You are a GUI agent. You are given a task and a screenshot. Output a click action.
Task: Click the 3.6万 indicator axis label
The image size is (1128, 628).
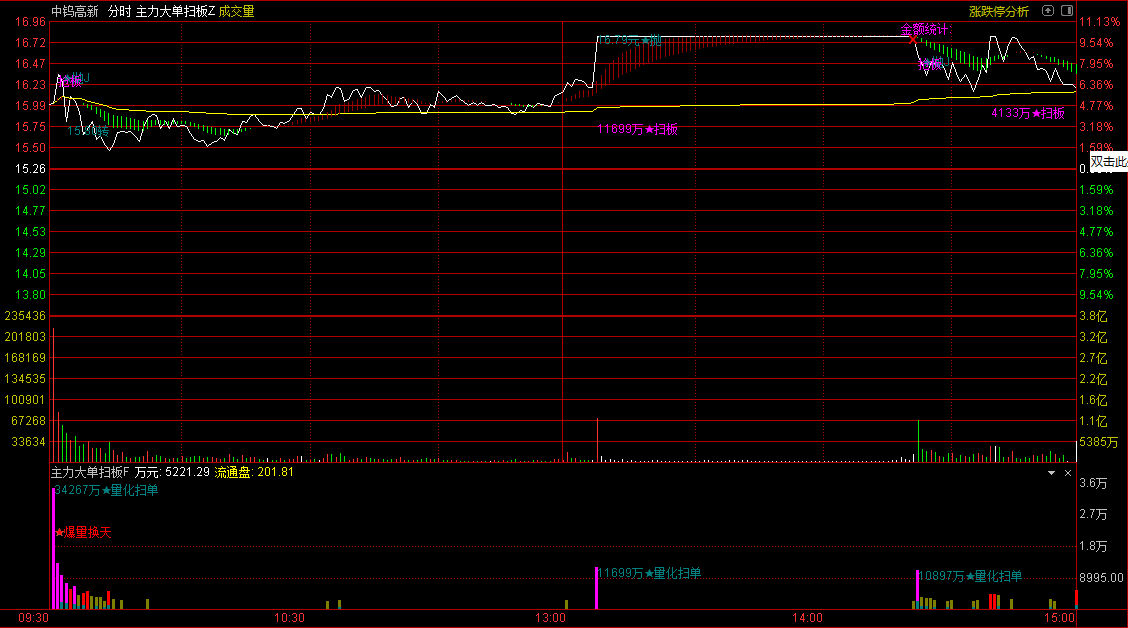tap(1093, 483)
